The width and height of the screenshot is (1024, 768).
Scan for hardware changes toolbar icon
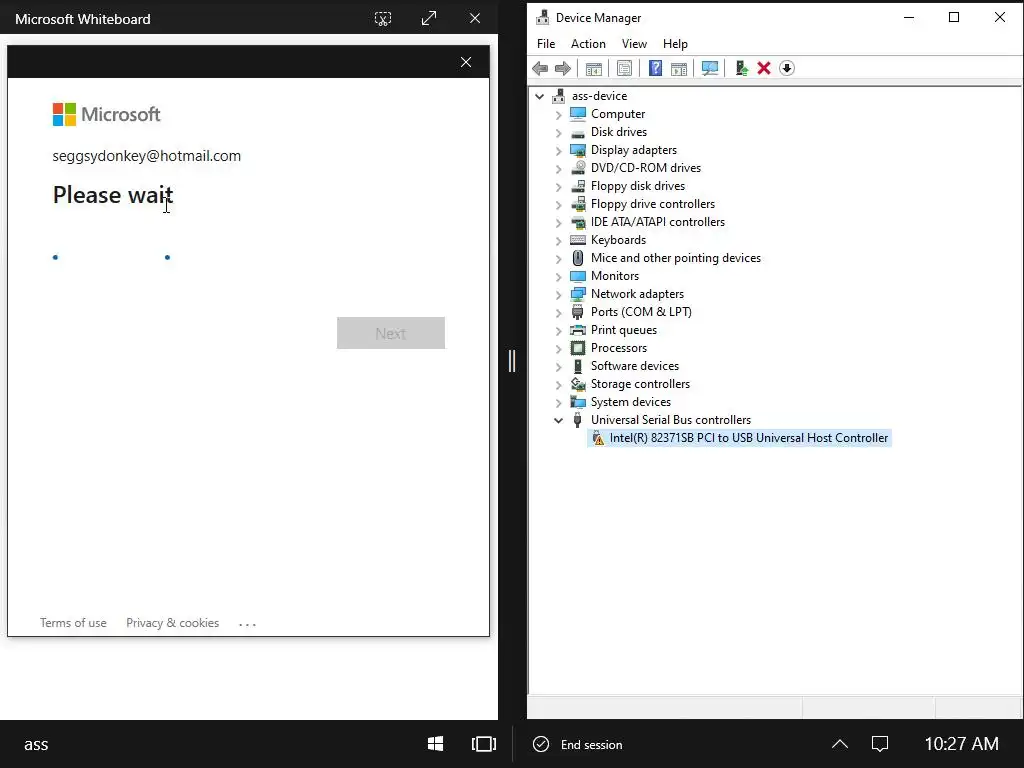710,68
